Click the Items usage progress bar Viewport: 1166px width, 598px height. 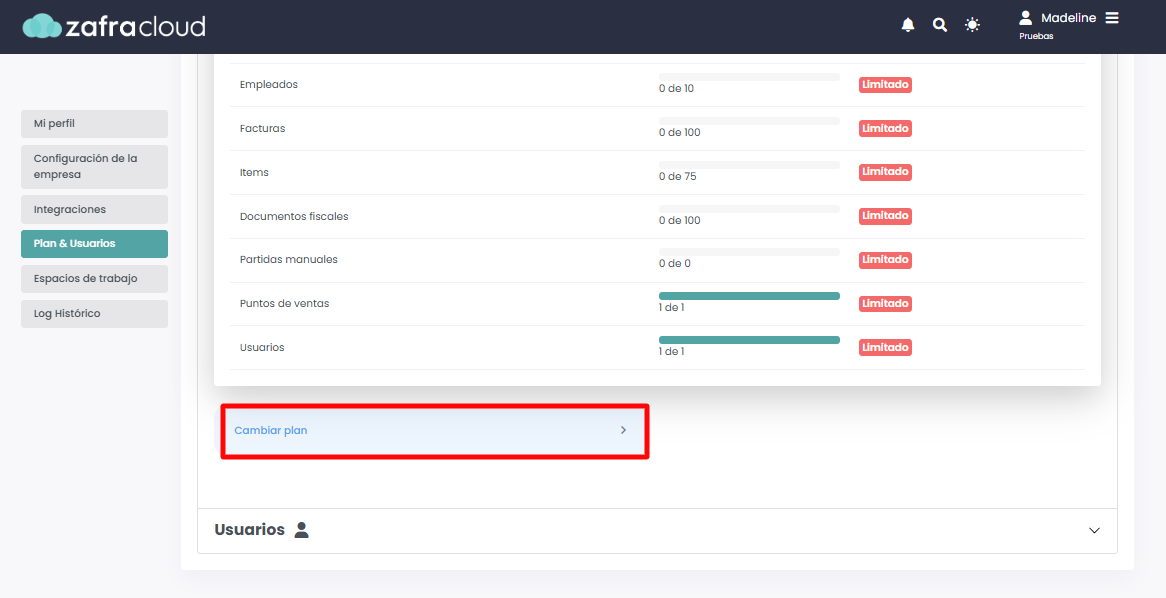point(749,164)
